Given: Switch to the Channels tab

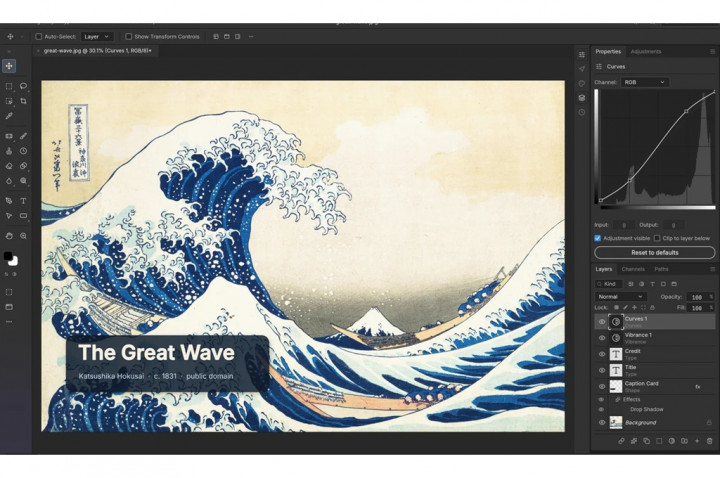Looking at the screenshot, I should coord(633,269).
